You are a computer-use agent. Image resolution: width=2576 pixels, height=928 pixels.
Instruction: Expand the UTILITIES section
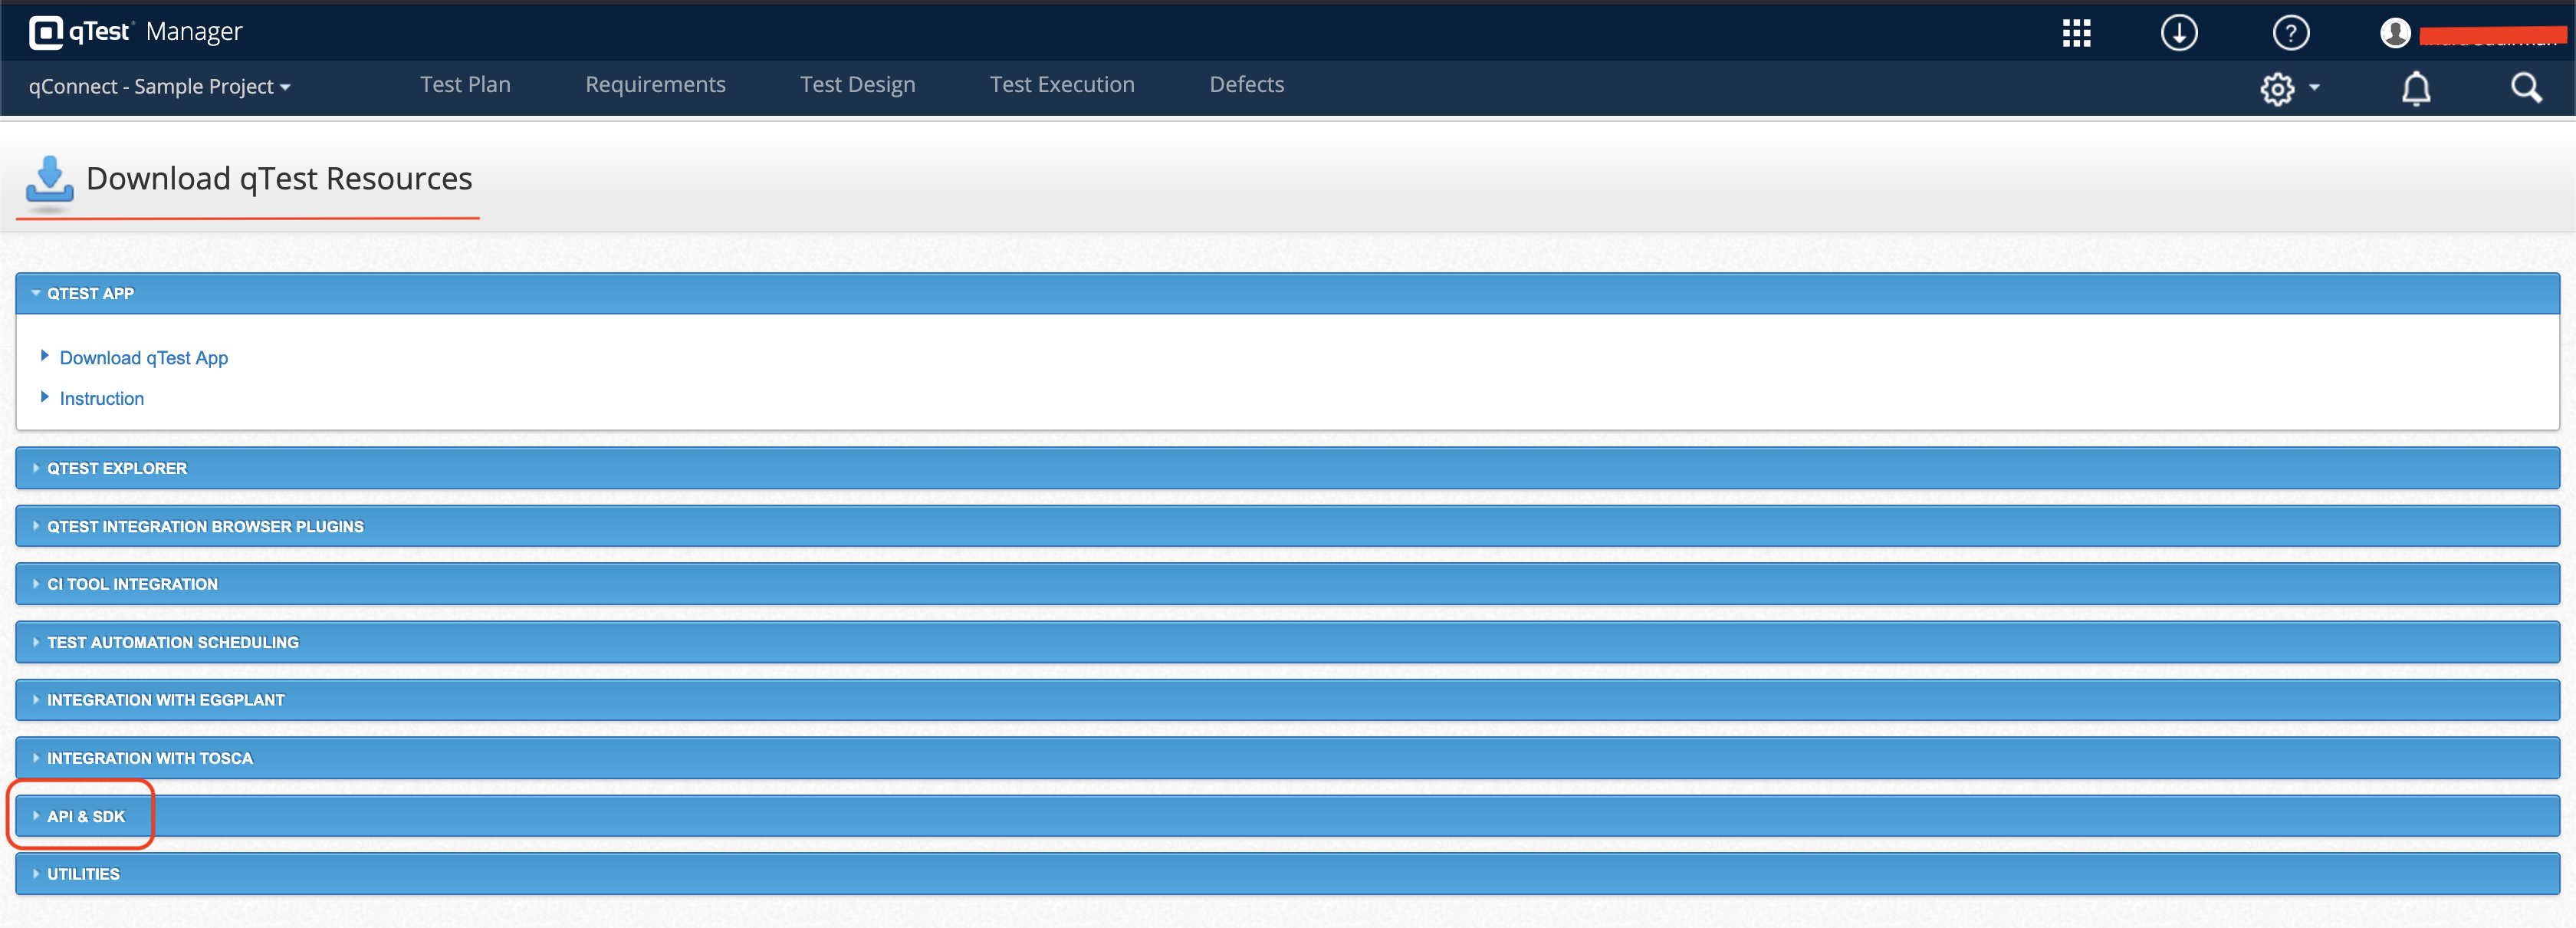click(x=83, y=874)
